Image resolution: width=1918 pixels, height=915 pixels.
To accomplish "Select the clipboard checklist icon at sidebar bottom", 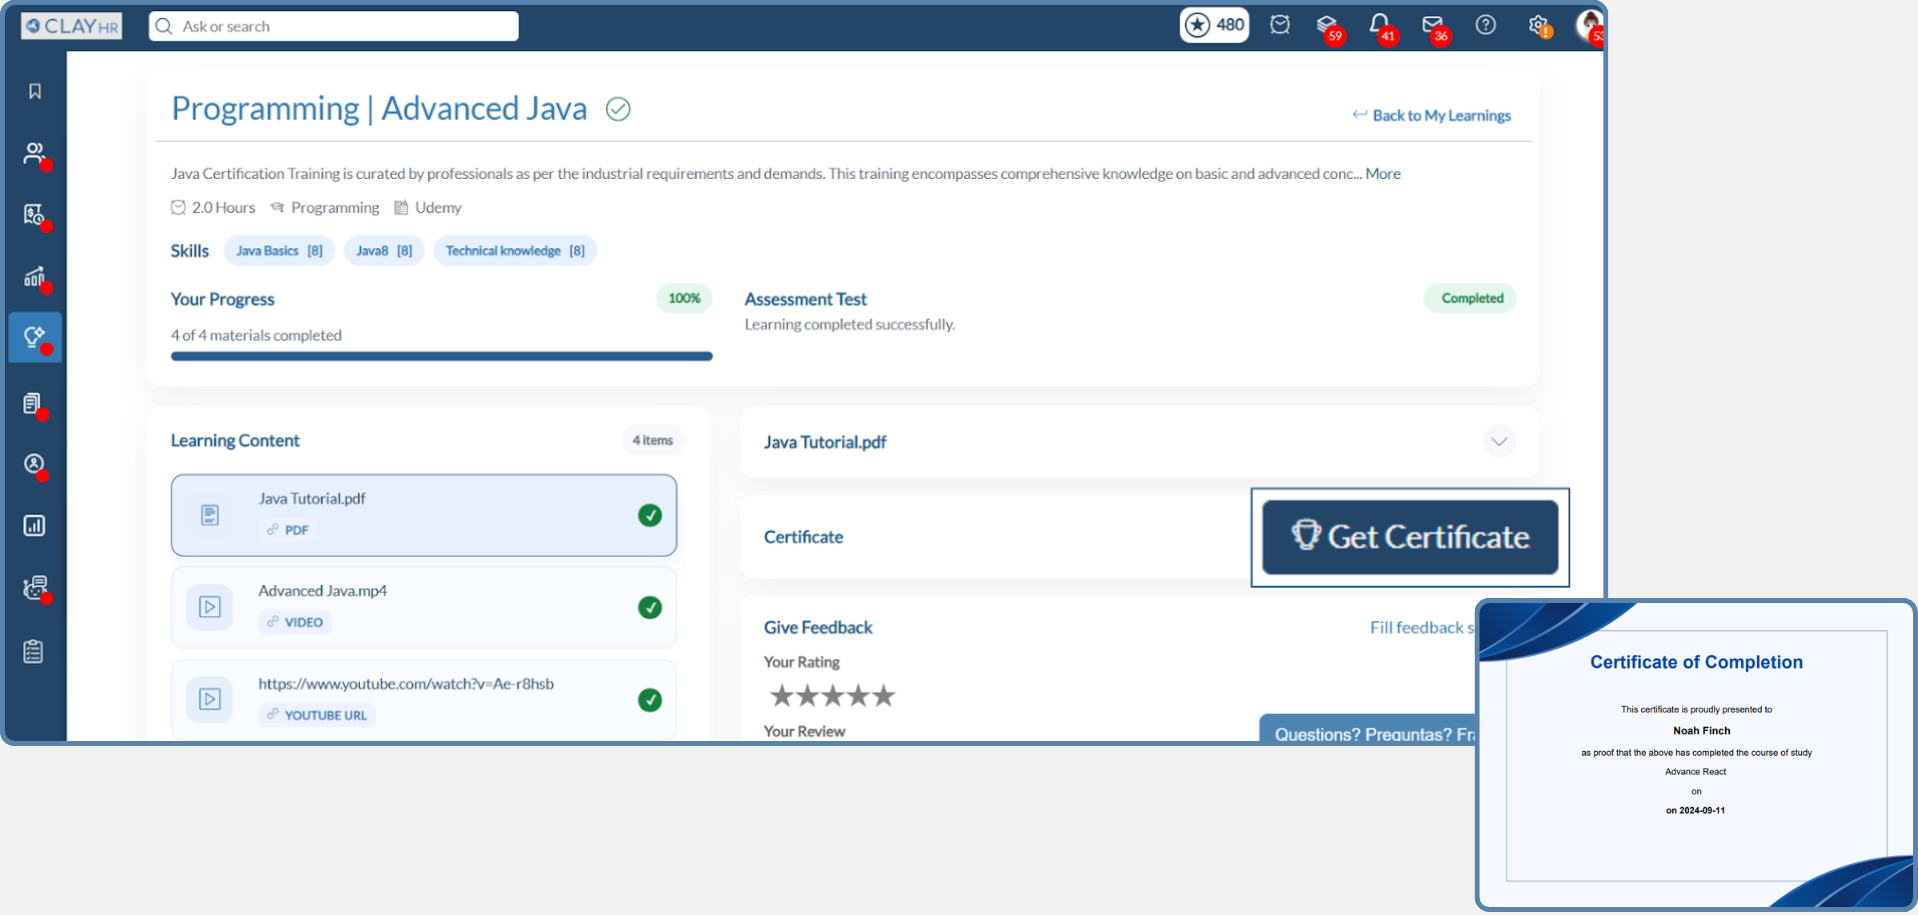I will (35, 650).
